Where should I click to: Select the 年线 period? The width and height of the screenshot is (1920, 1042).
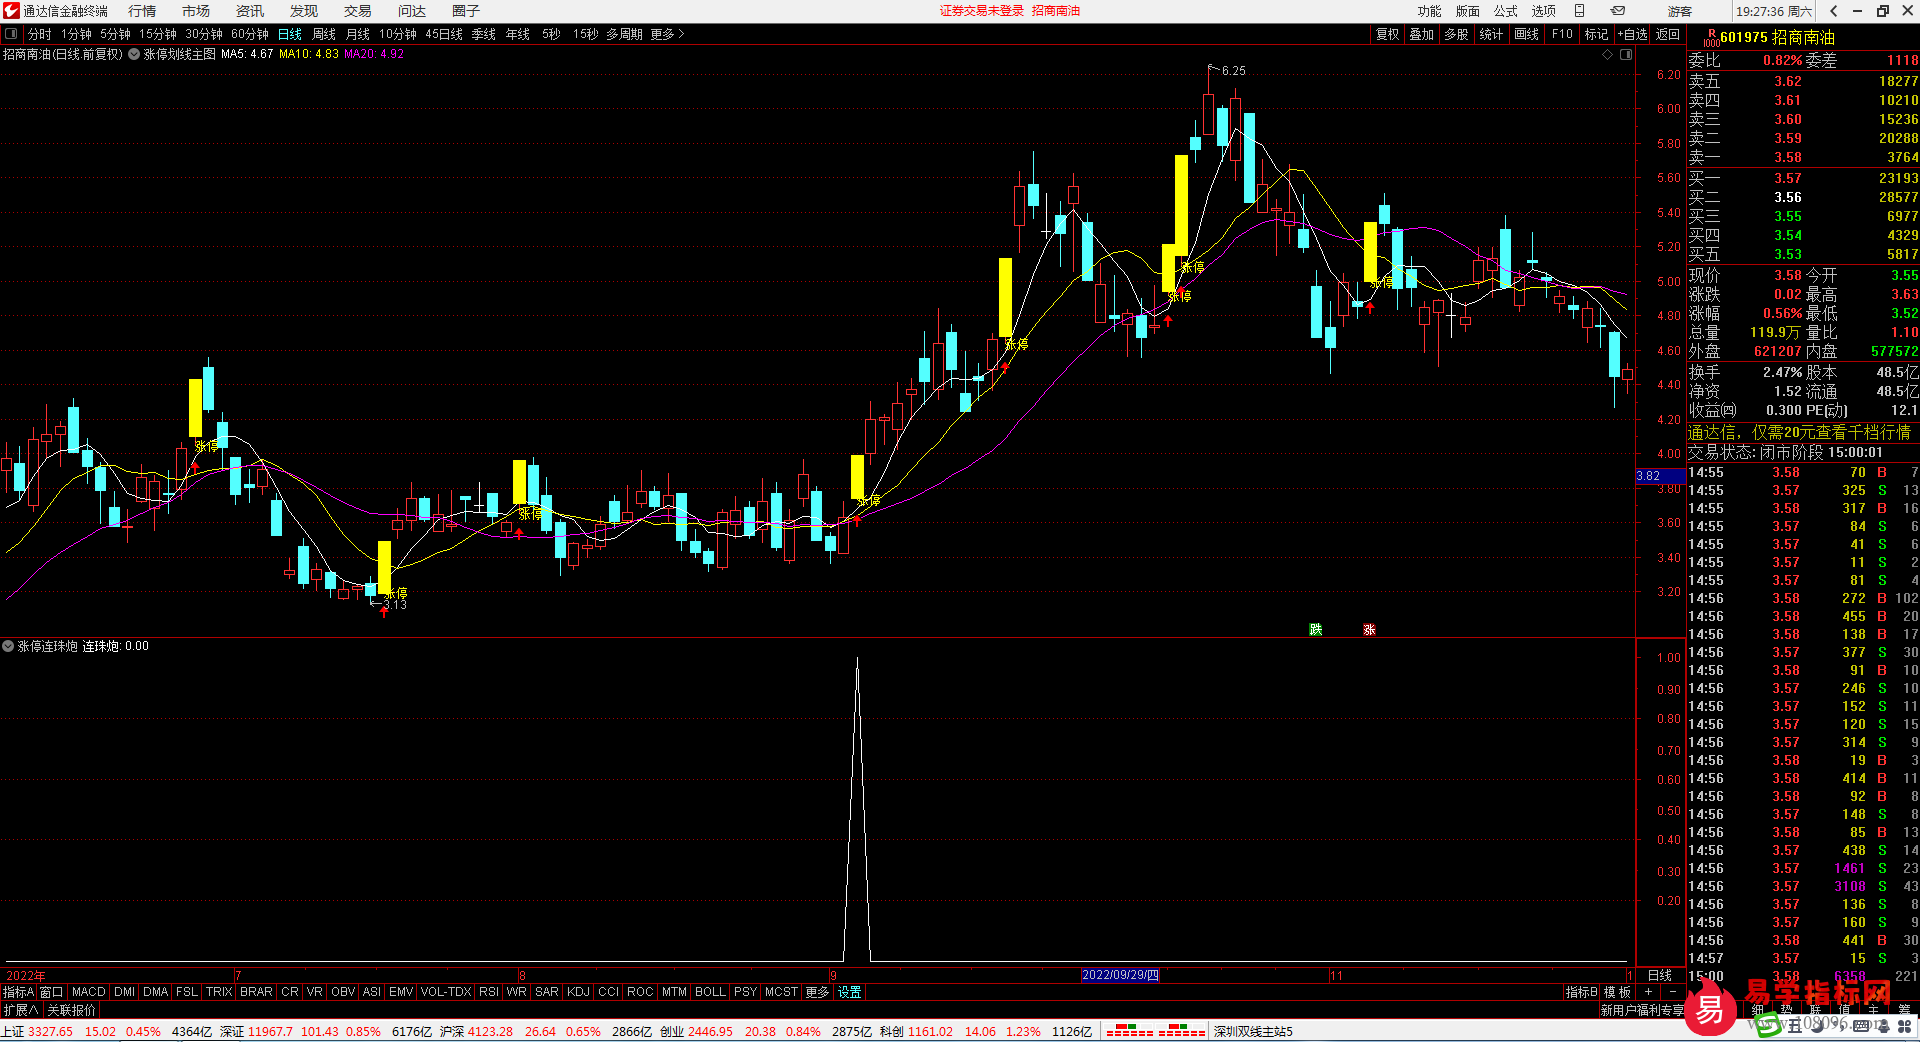click(518, 34)
